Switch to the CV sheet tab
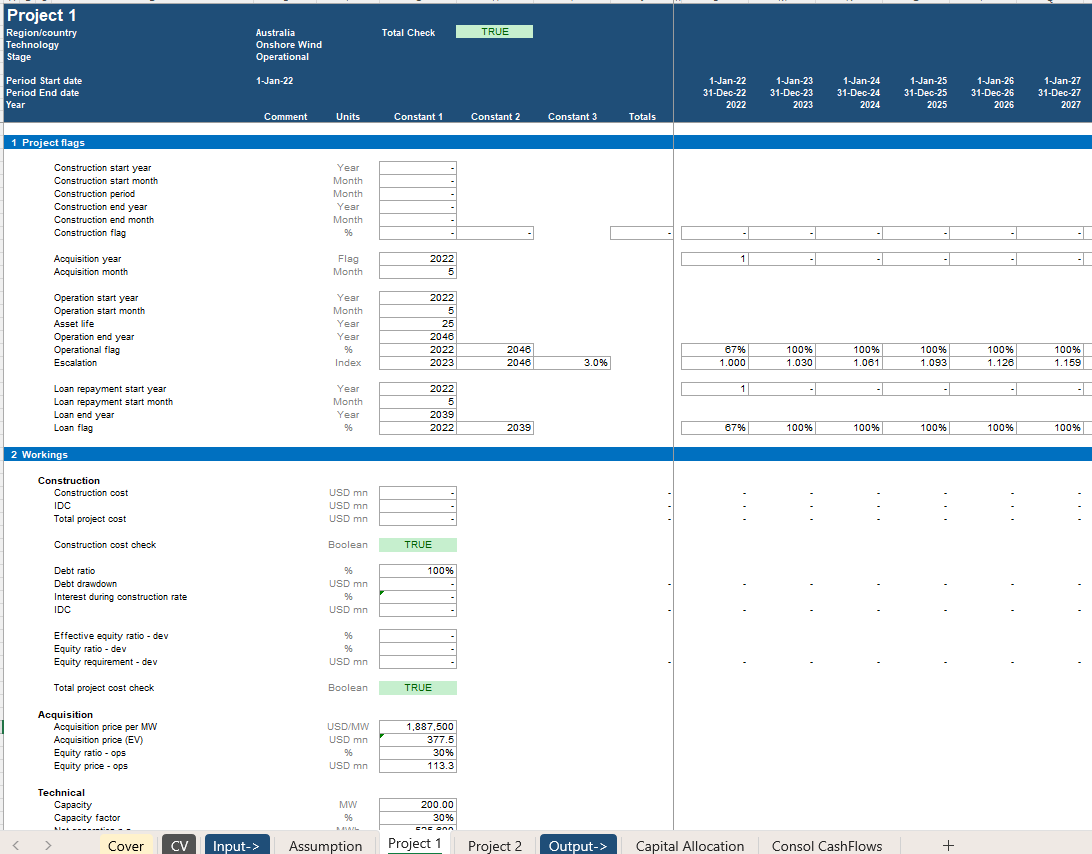This screenshot has width=1092, height=854. click(x=179, y=846)
